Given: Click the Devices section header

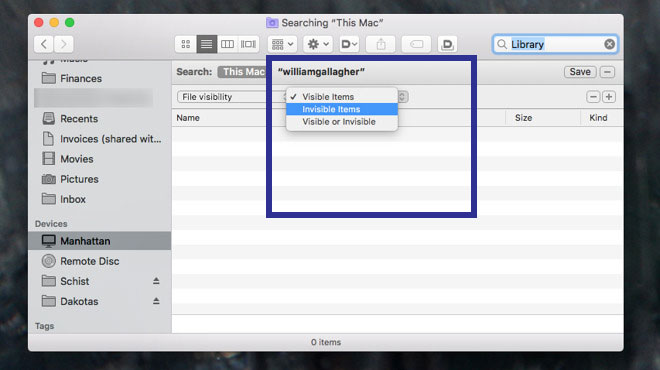Looking at the screenshot, I should coord(51,224).
